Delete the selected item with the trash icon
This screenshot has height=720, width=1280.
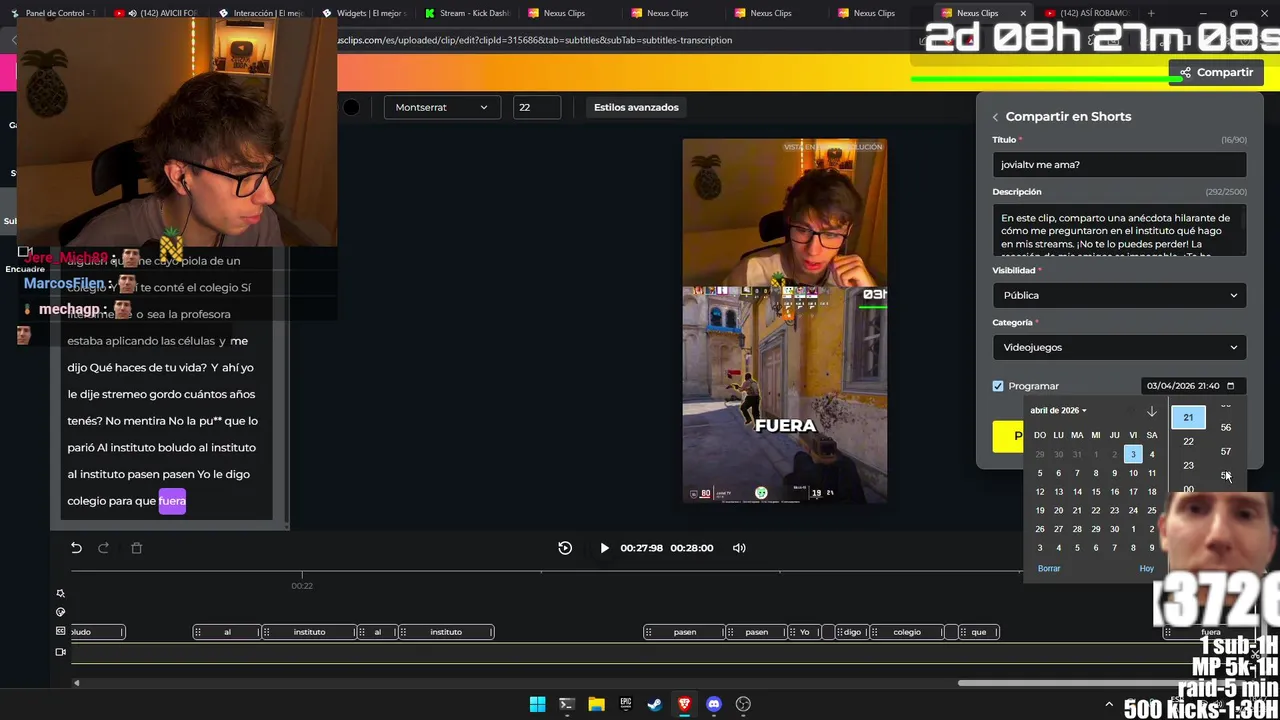(137, 548)
